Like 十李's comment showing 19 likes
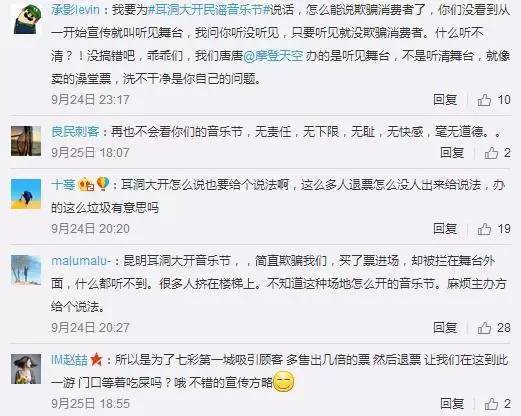 tap(484, 229)
